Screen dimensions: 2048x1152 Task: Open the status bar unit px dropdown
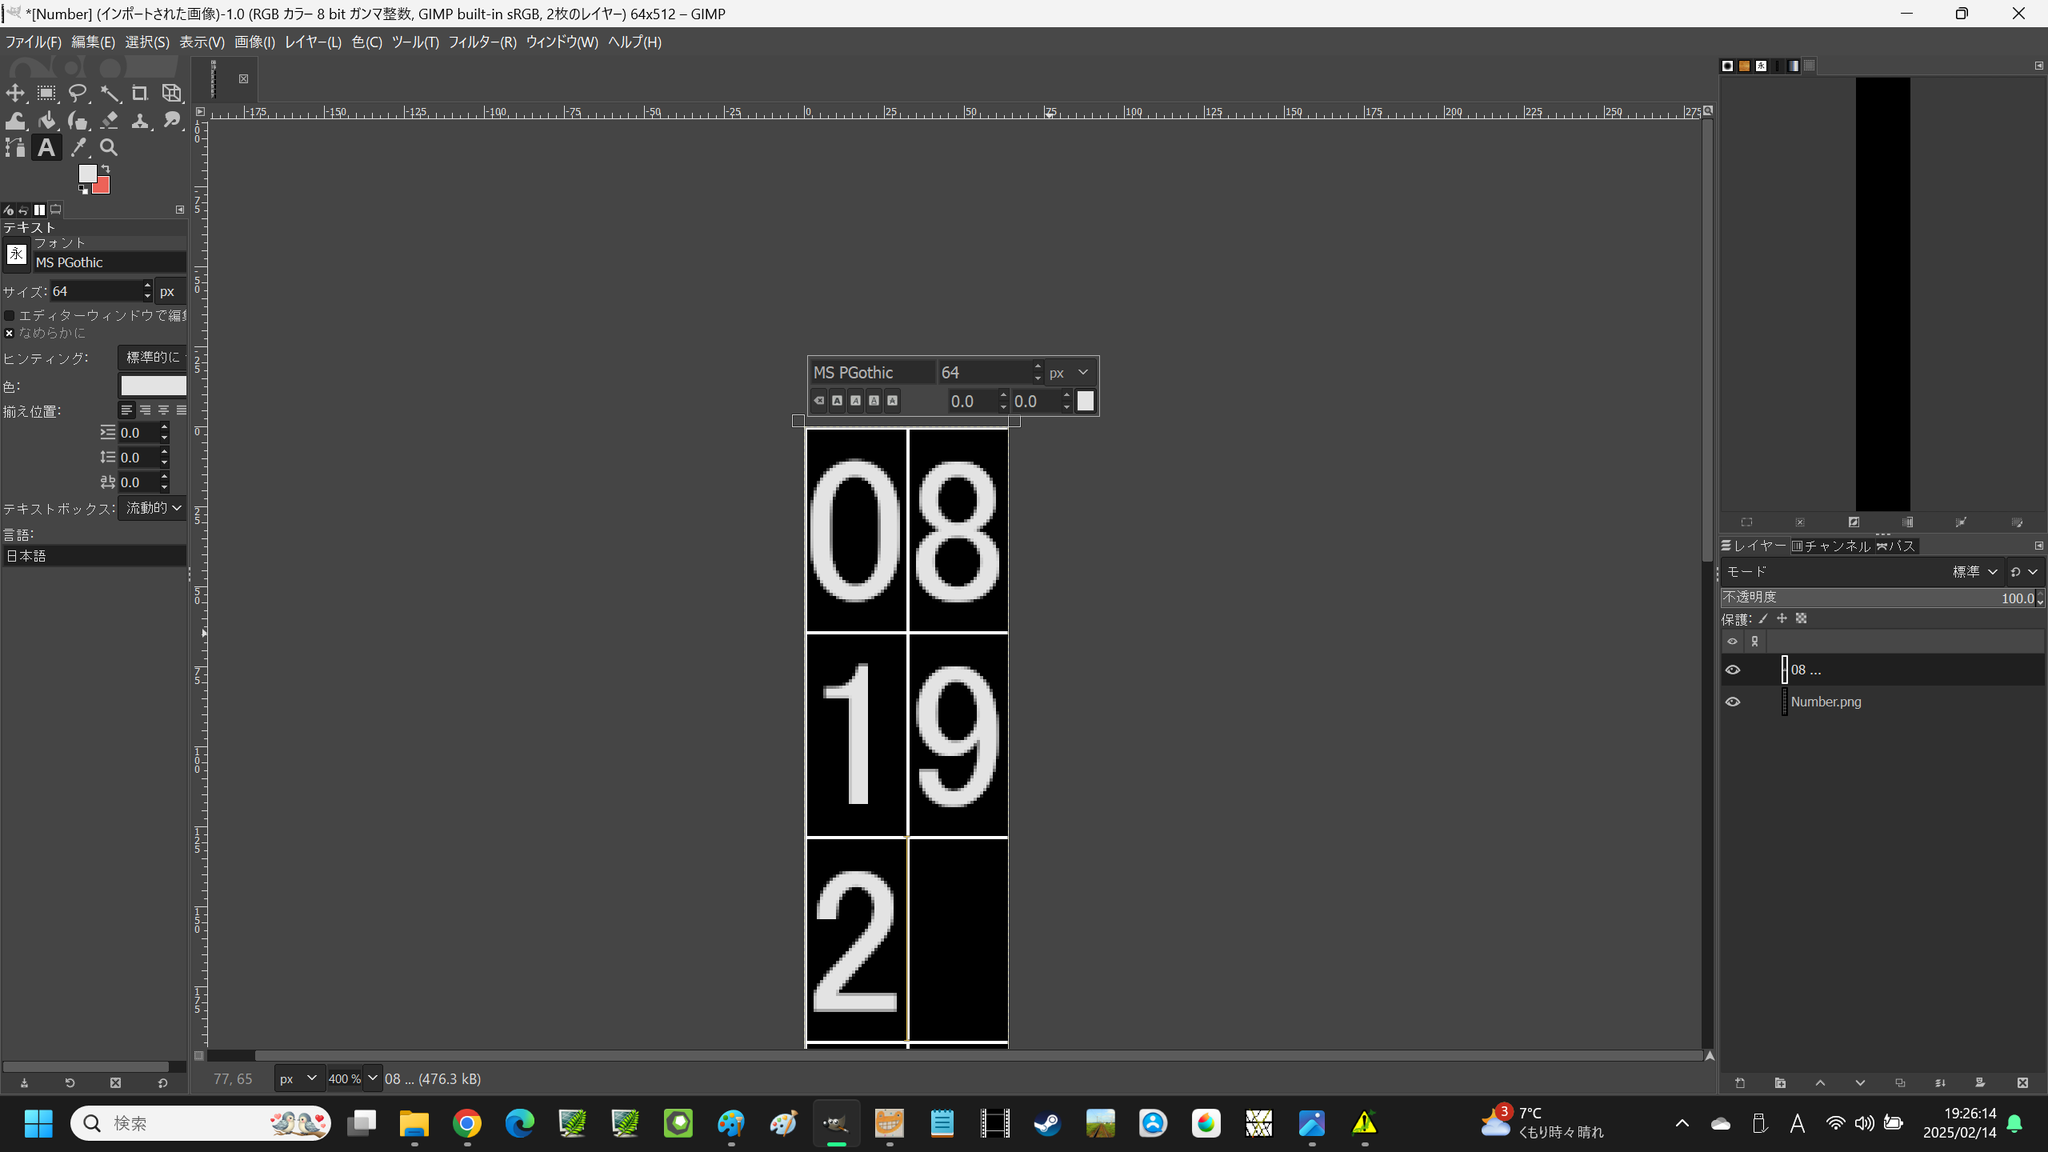point(298,1079)
